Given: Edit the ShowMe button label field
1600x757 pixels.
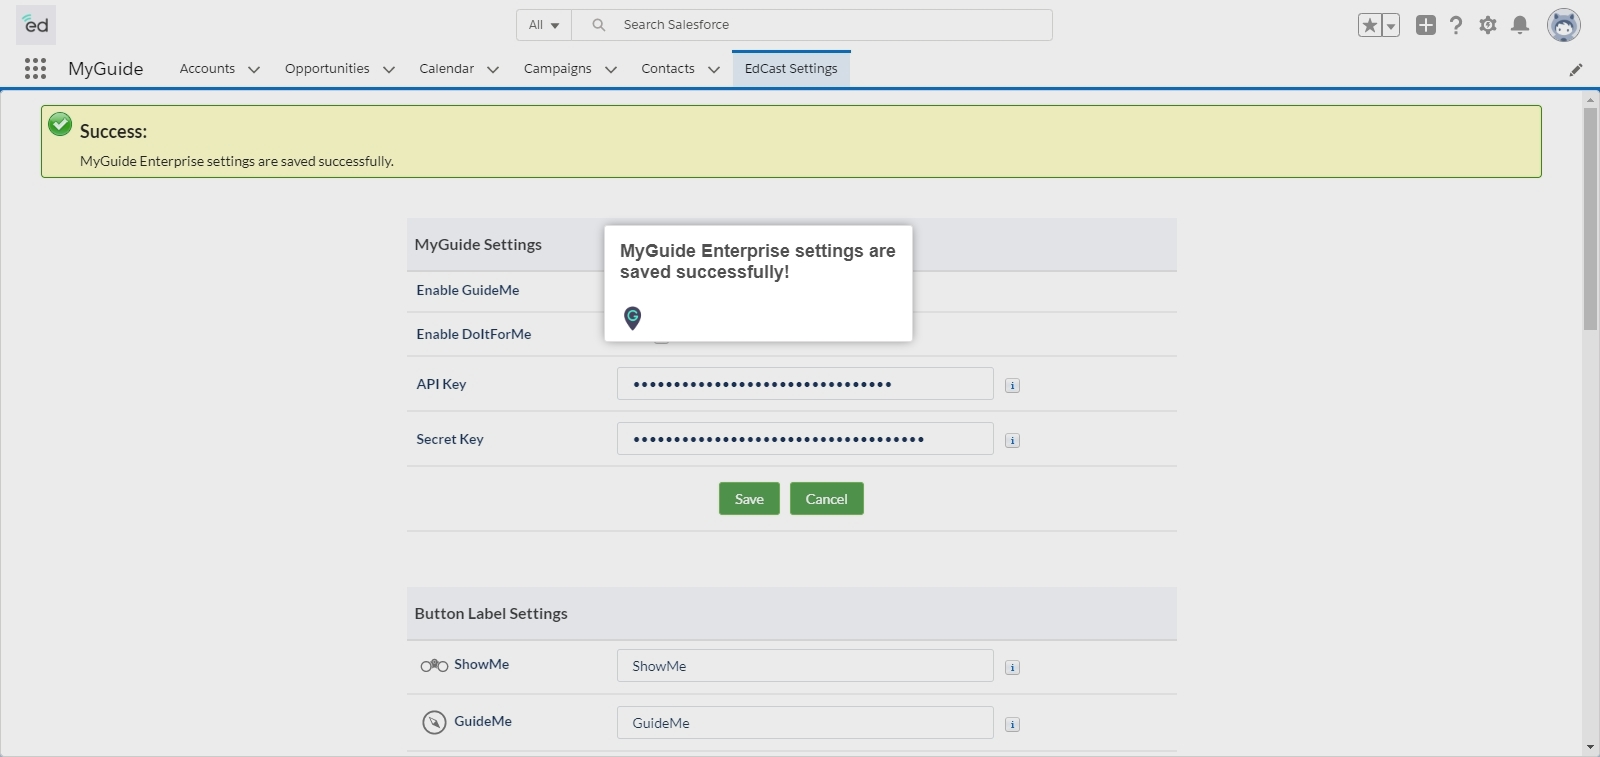Looking at the screenshot, I should pyautogui.click(x=805, y=666).
